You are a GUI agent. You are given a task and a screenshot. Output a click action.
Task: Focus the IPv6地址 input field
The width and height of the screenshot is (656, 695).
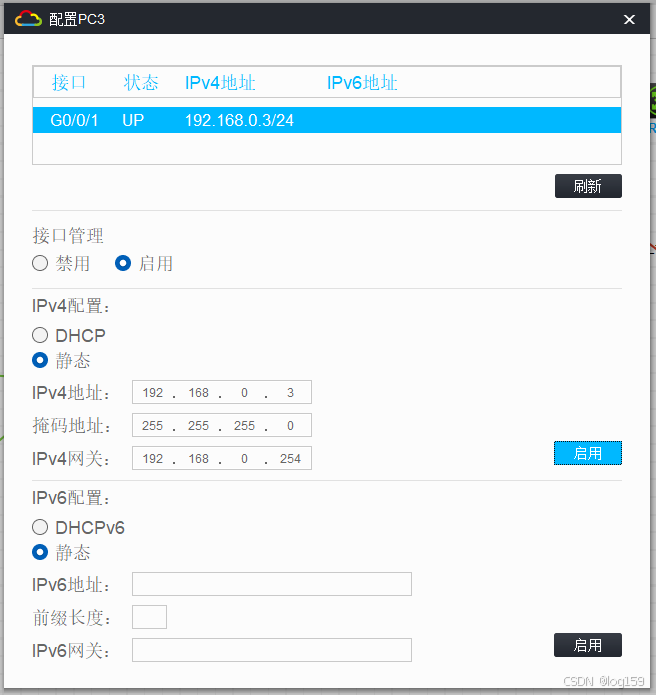[x=272, y=584]
